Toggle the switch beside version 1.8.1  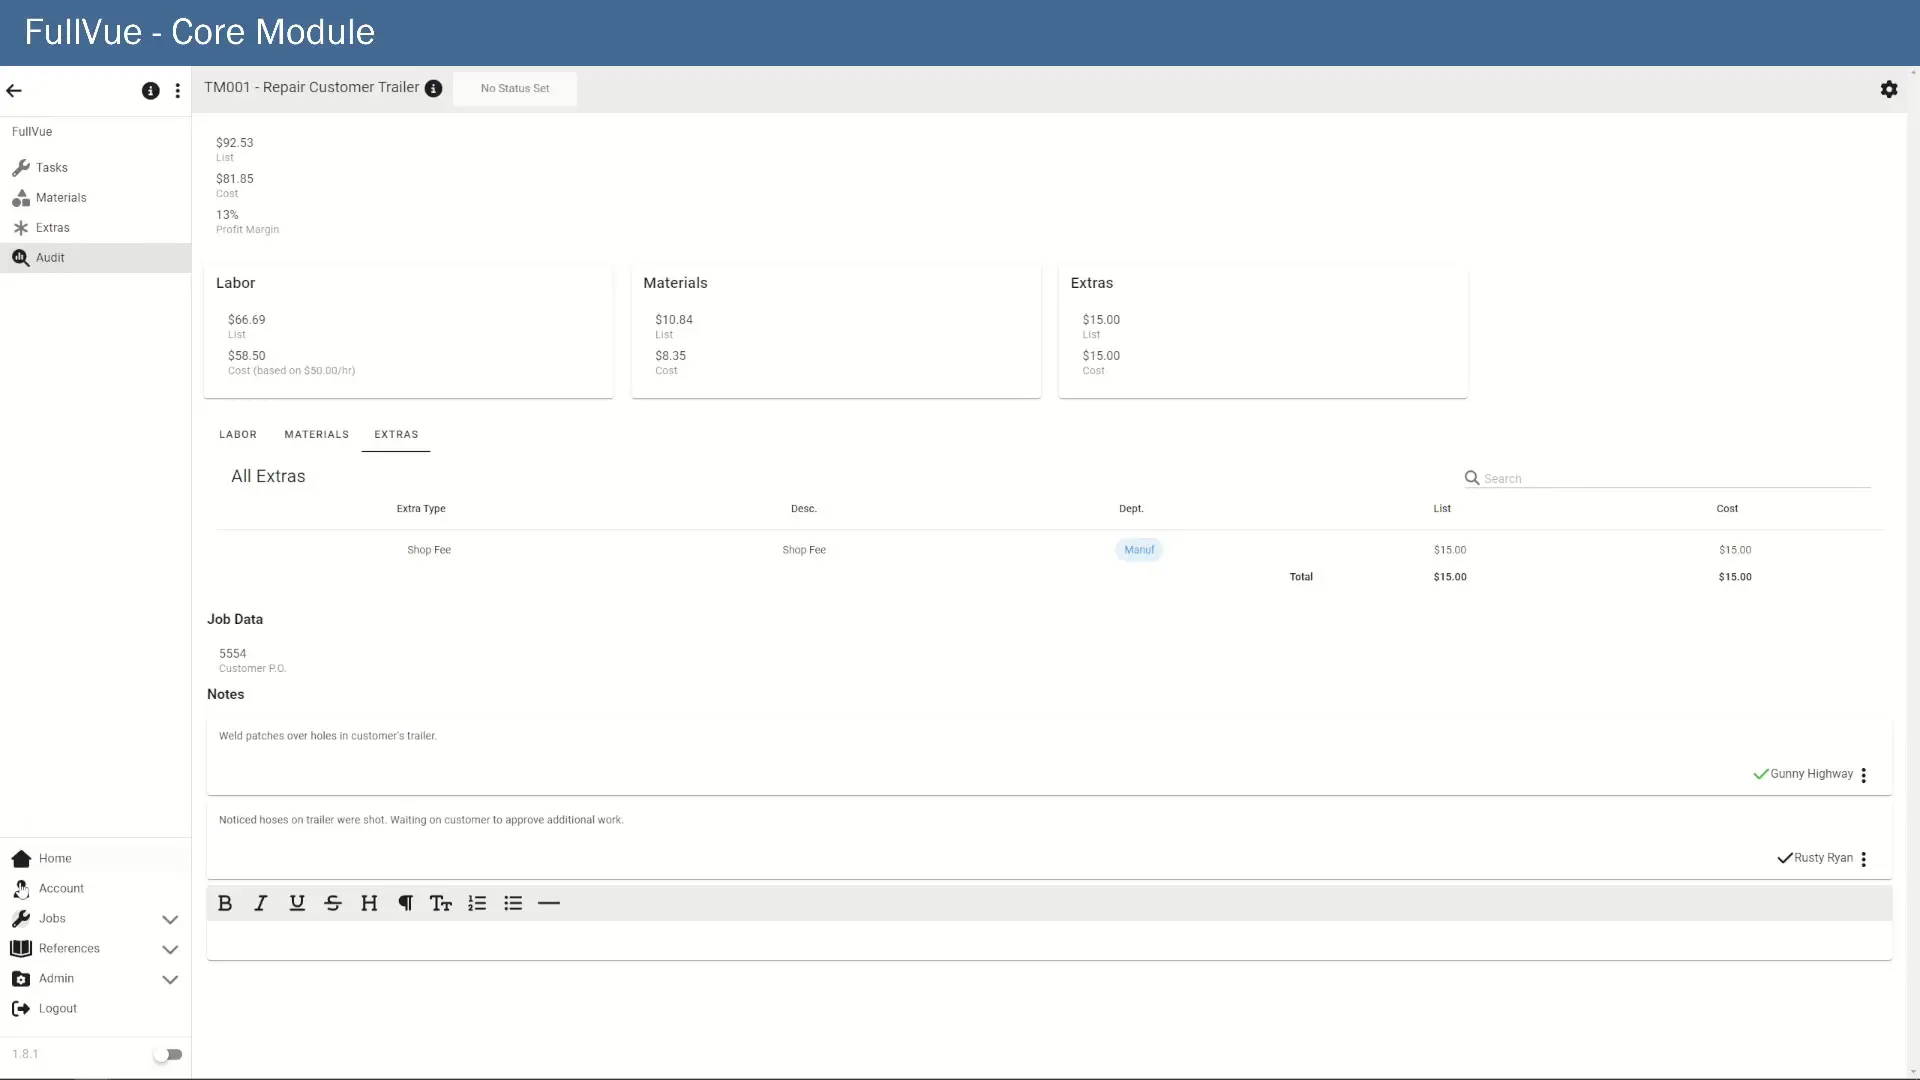(168, 1055)
